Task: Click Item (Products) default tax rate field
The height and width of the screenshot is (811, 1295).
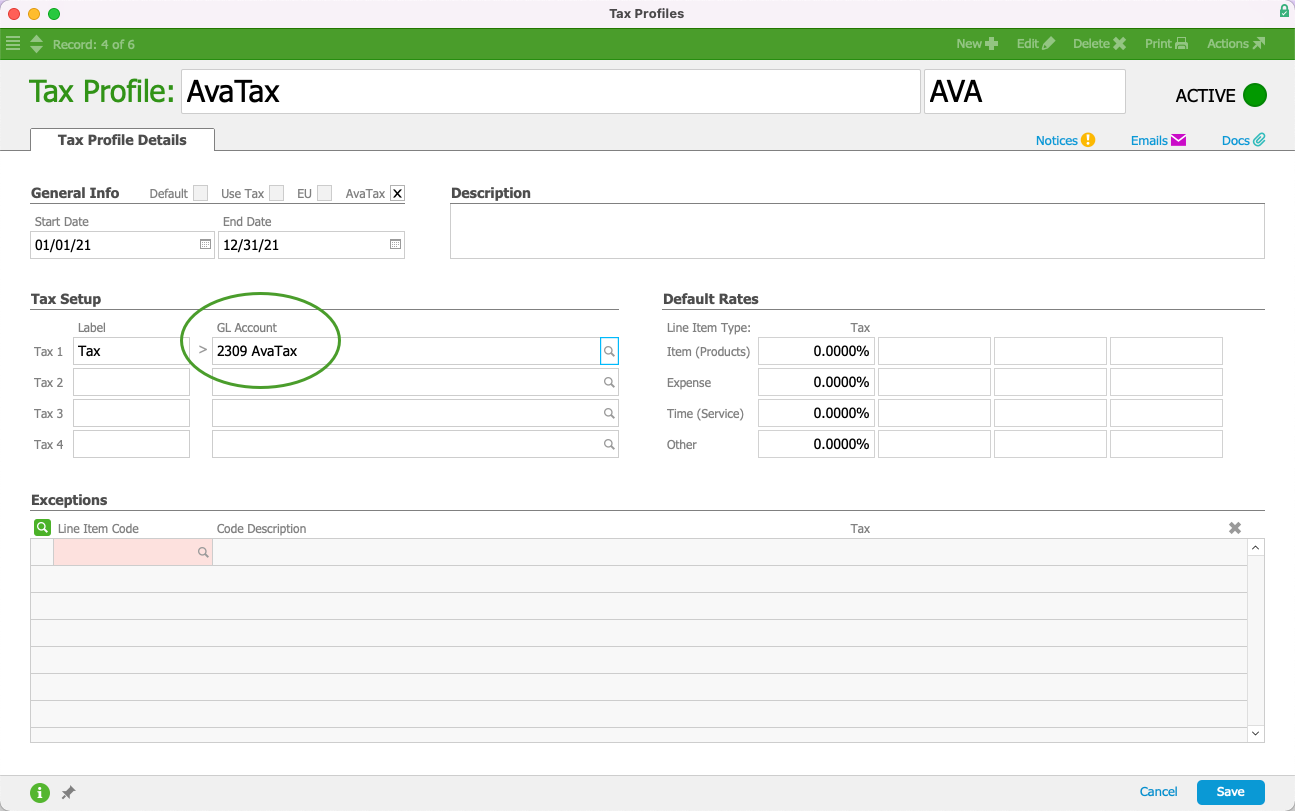Action: pos(815,351)
